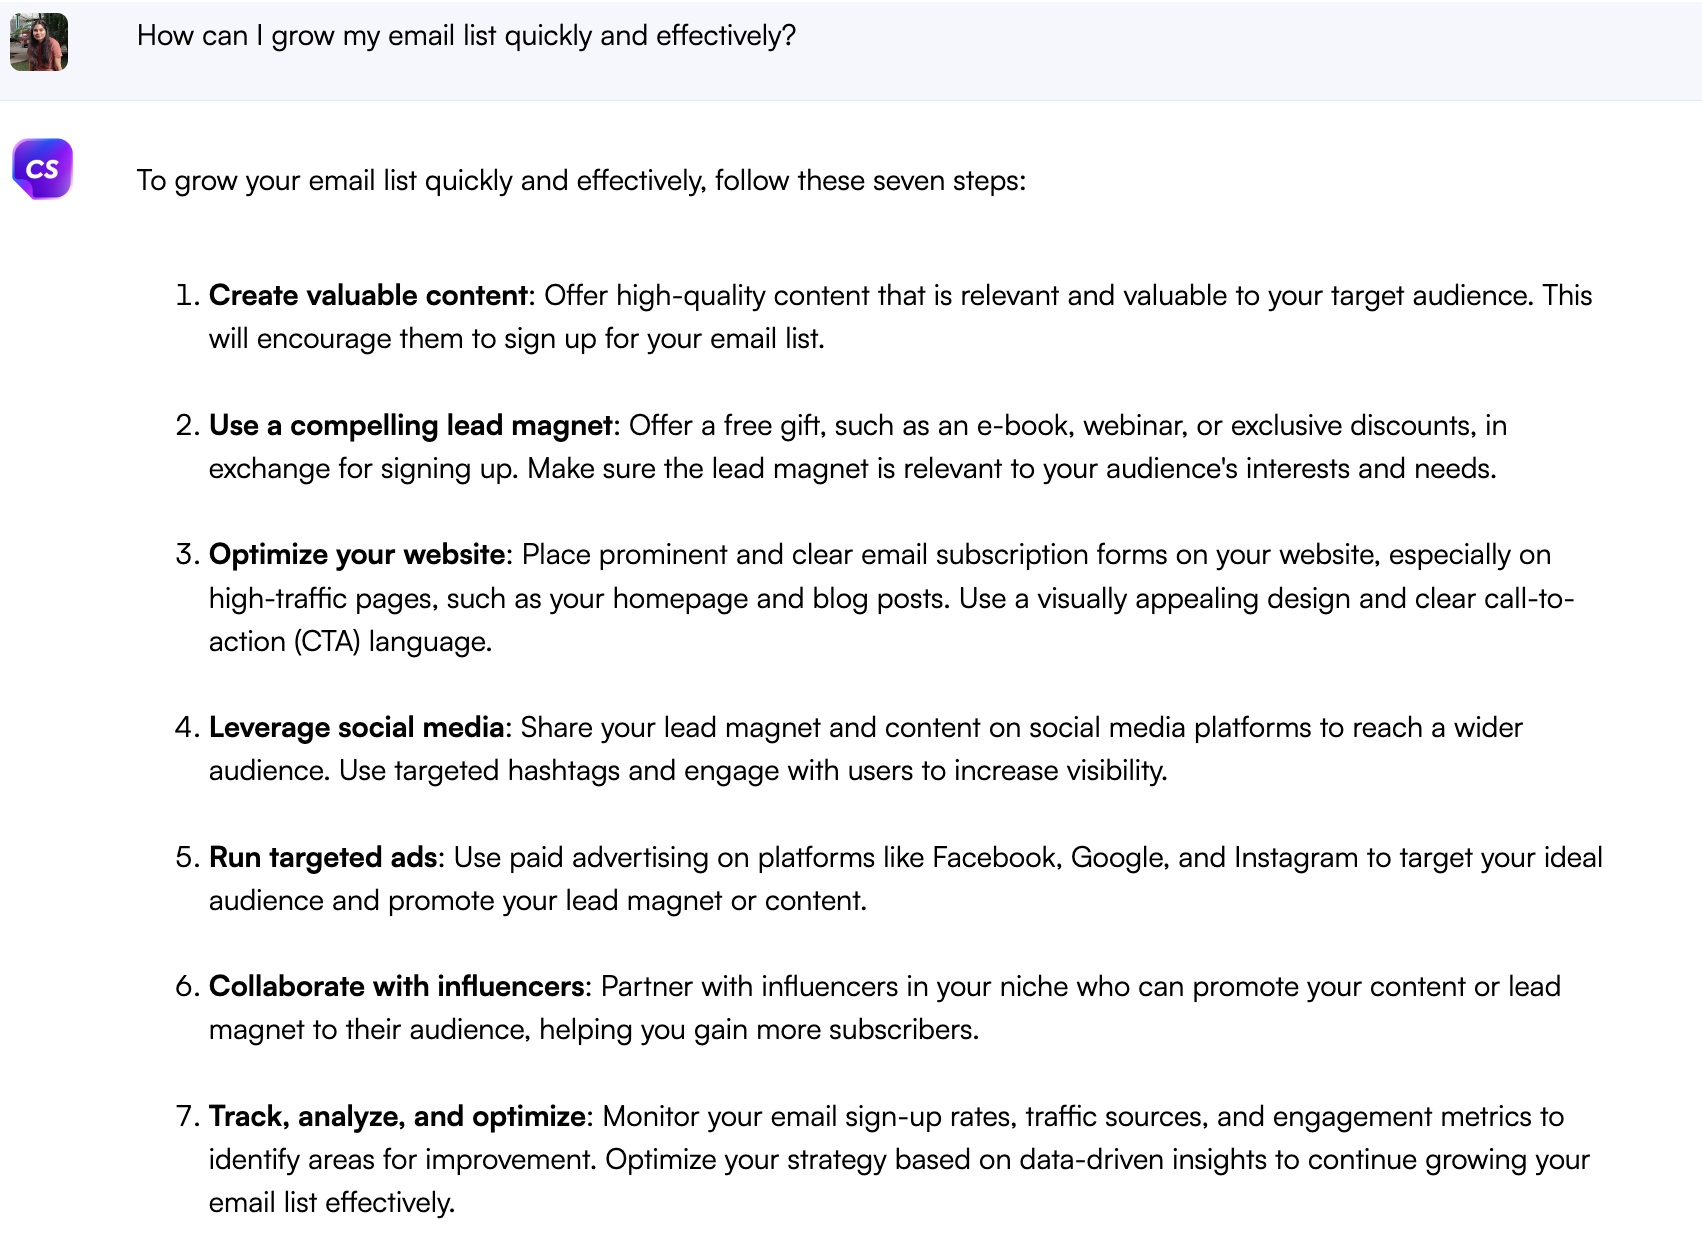Click the user question about growing email list

click(x=466, y=36)
